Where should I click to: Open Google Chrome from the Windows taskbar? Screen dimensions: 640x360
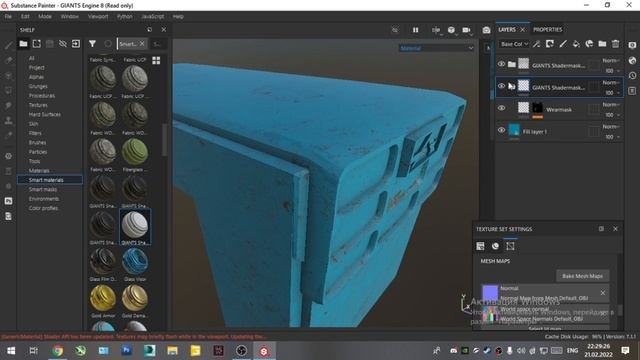(x=58, y=351)
